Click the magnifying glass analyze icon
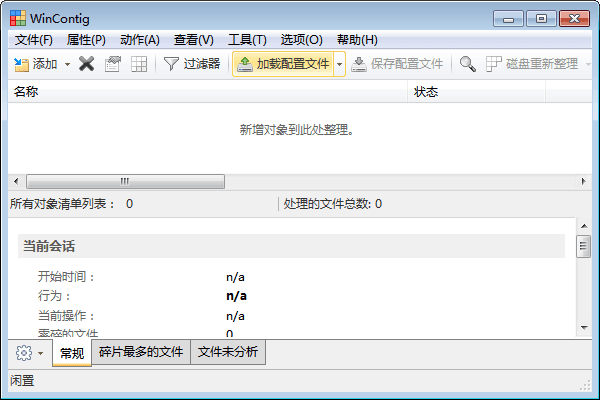The height and width of the screenshot is (400, 600). pos(468,64)
